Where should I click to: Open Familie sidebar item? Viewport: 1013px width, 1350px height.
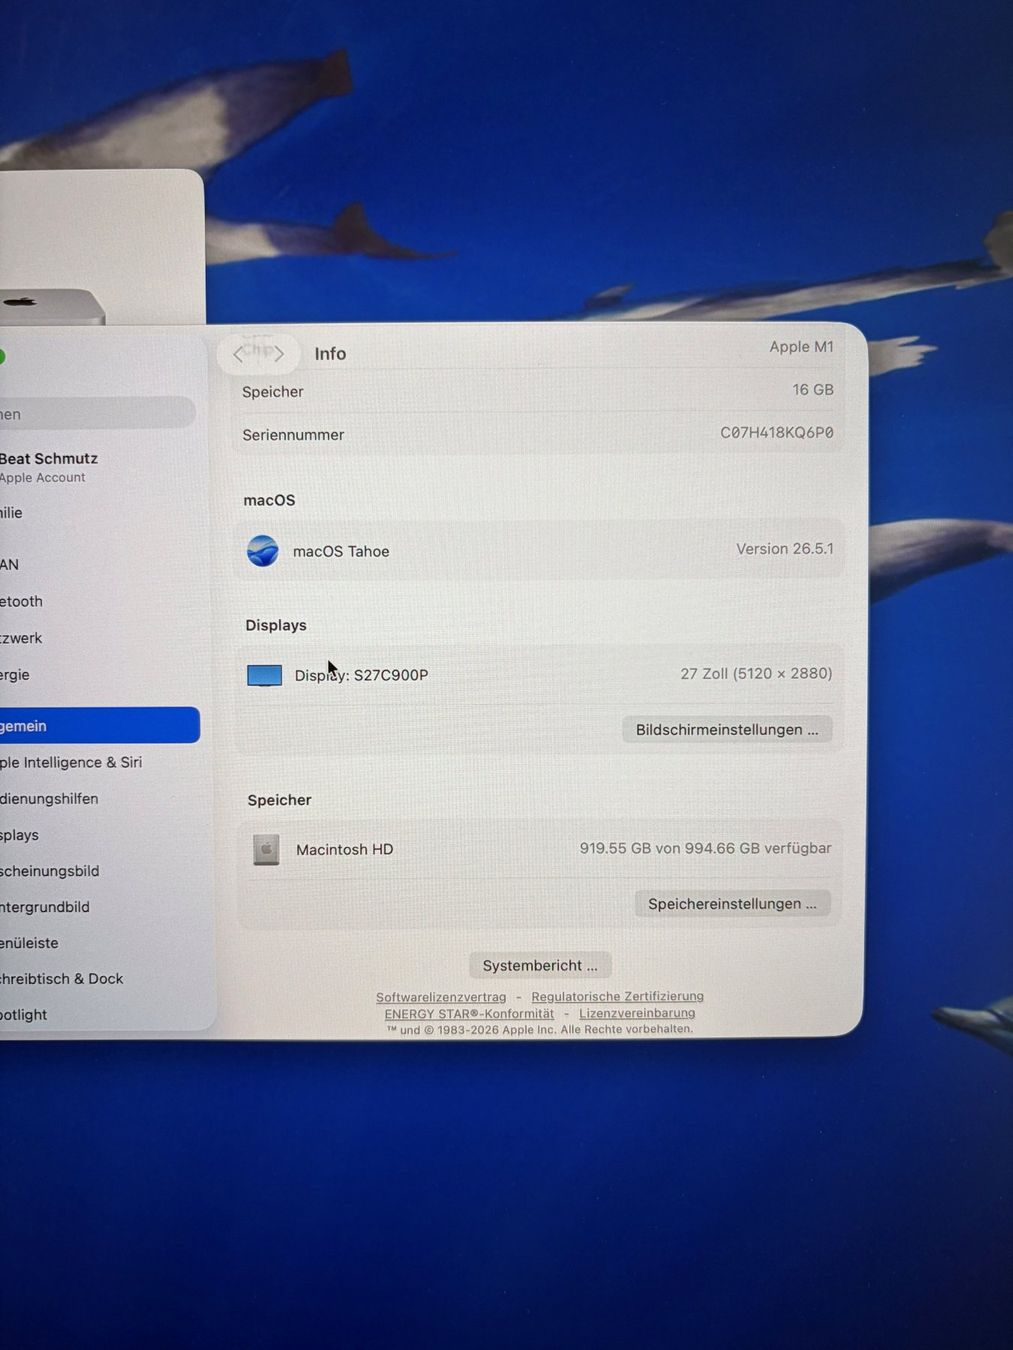(x=12, y=513)
